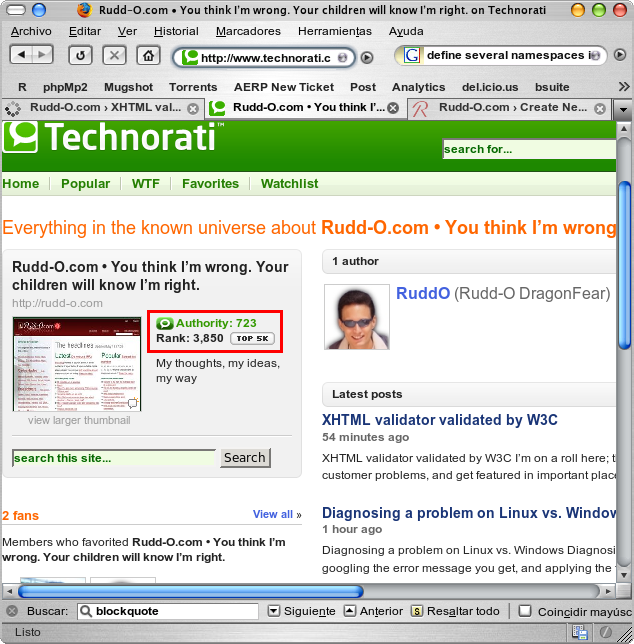Screen dimensions: 634x644
Task: Open the Marcadores menu
Action: click(x=248, y=31)
